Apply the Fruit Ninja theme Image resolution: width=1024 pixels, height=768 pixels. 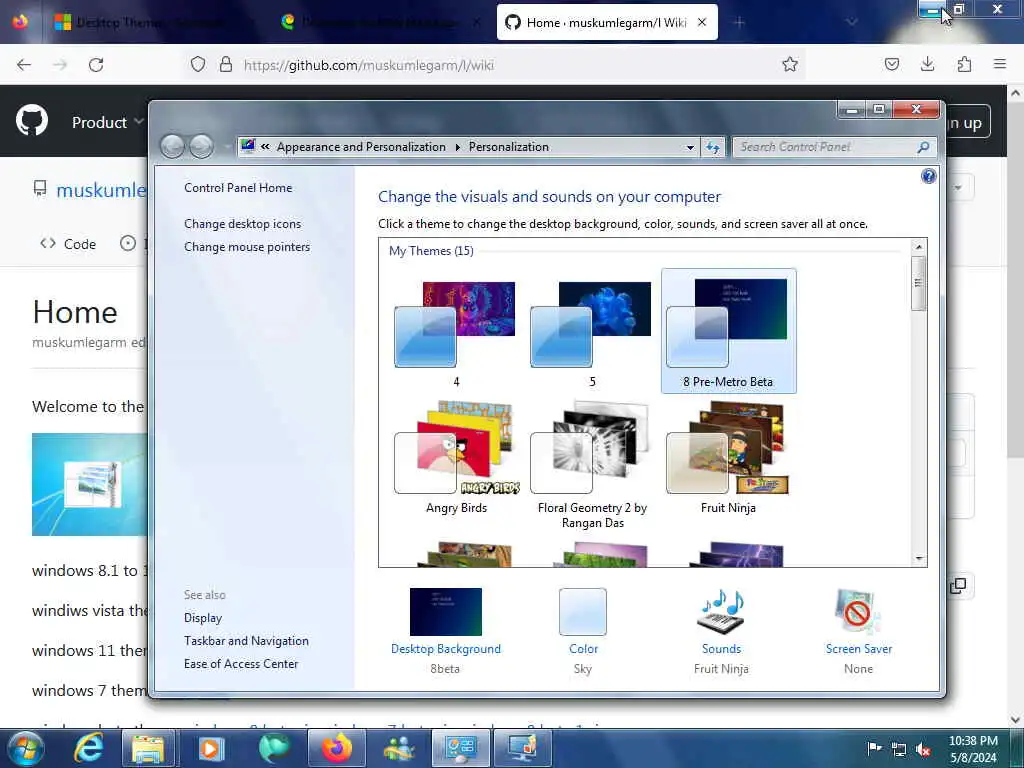tap(728, 457)
